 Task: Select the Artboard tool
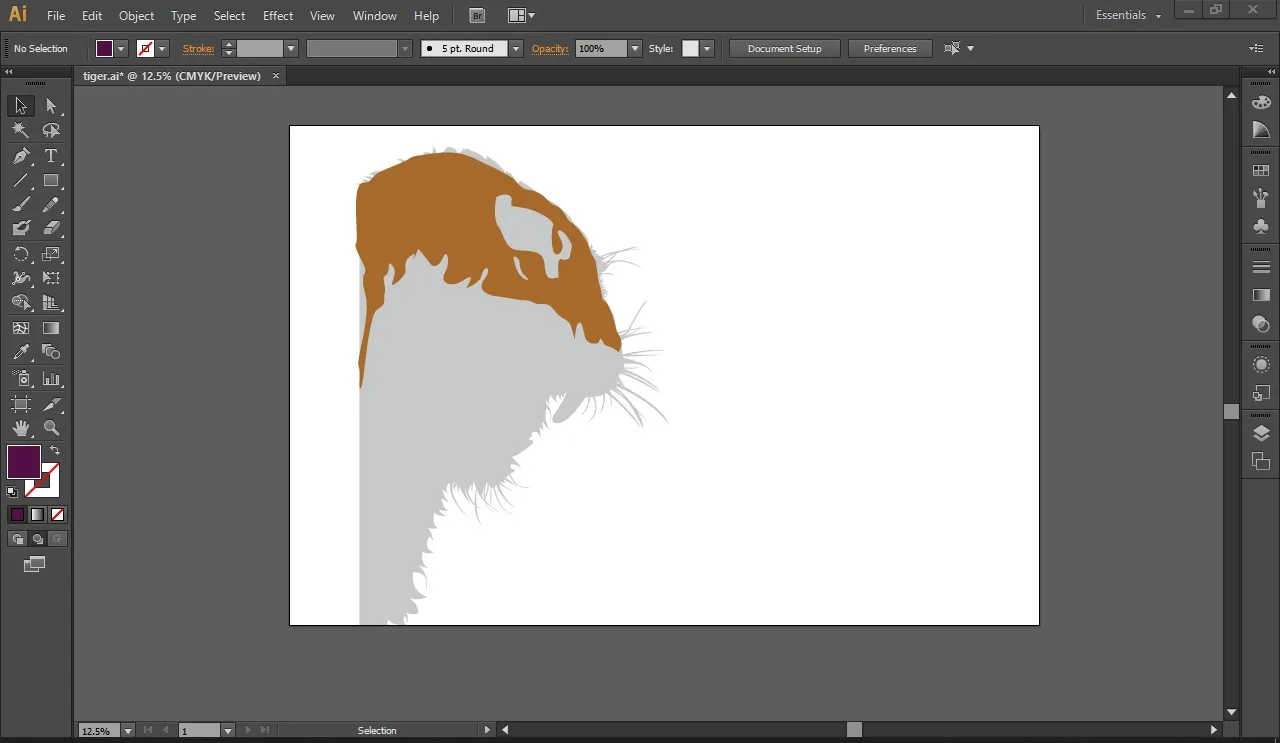21,404
